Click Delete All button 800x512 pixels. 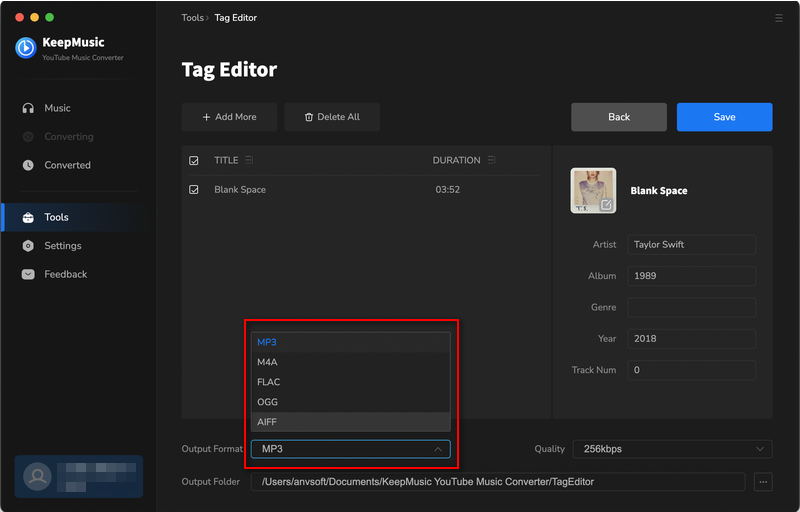coord(332,117)
